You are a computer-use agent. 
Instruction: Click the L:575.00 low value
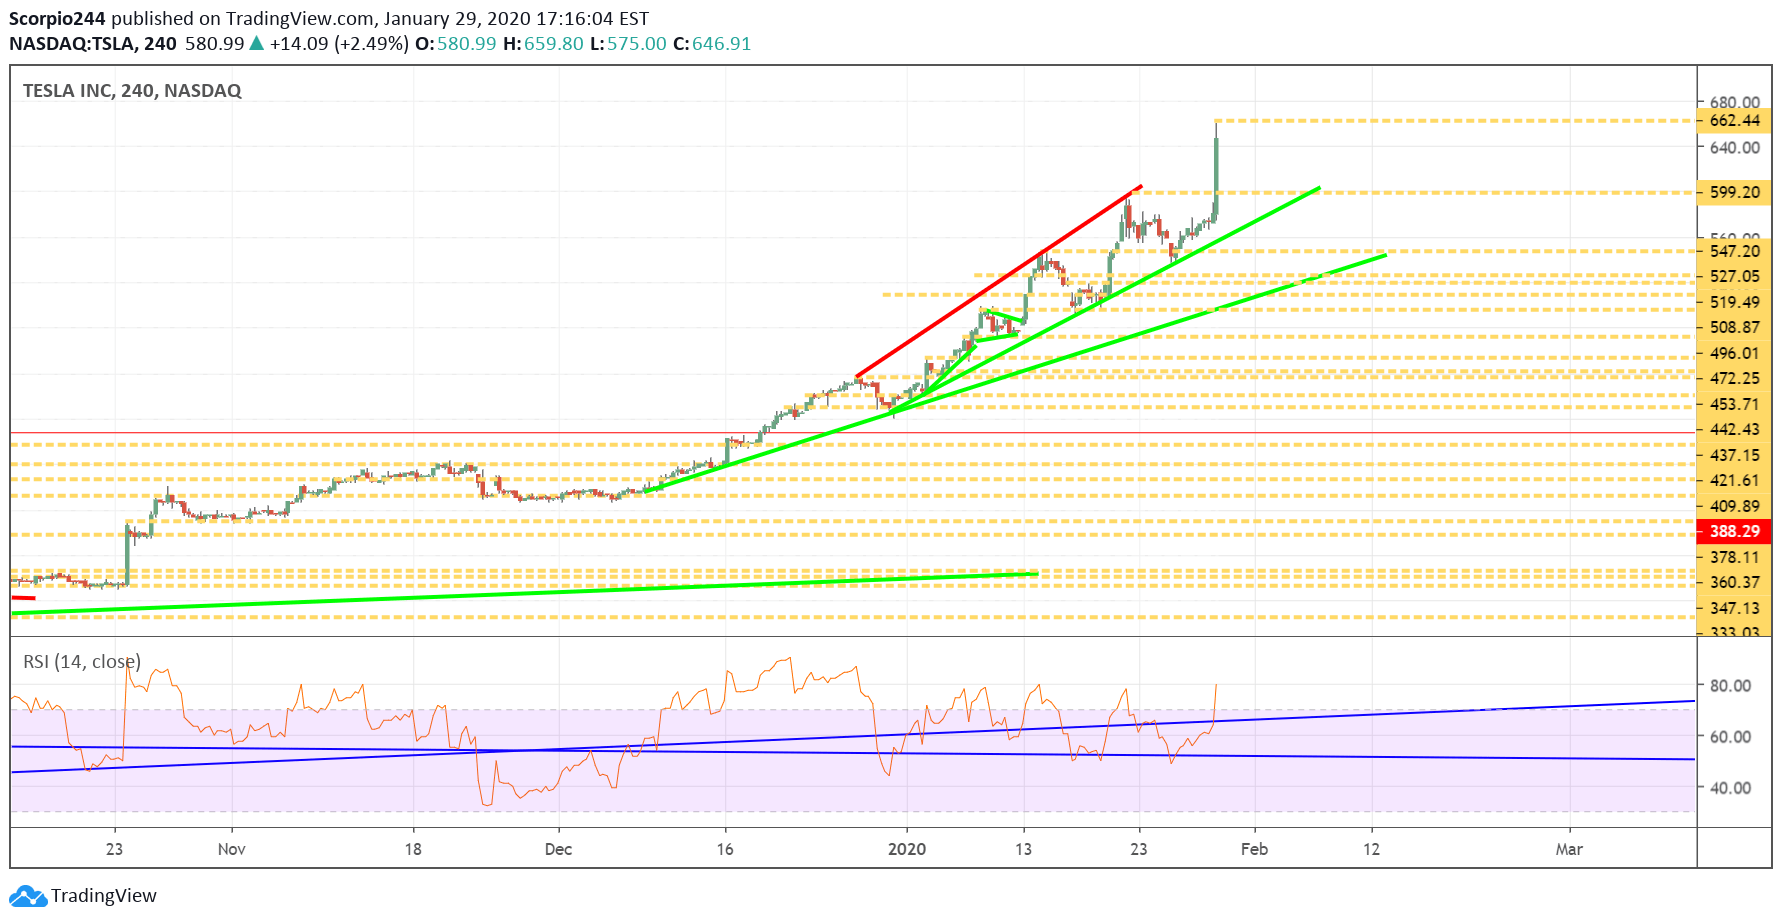[x=628, y=43]
